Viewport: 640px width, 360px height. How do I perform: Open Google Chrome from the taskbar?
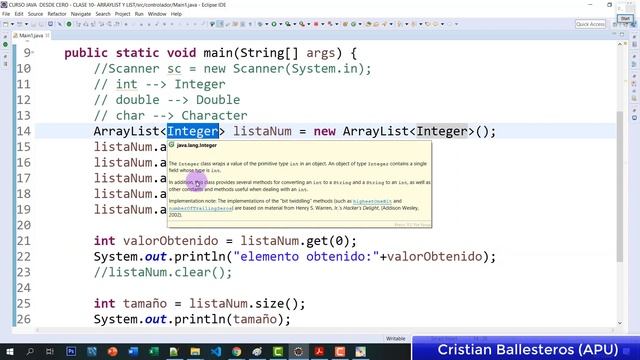click(237, 351)
